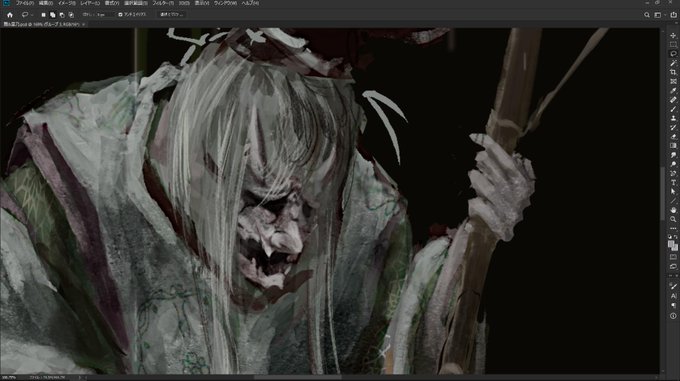Open the Window (ウィンドウ) menu
680x381 pixels.
tap(225, 3)
